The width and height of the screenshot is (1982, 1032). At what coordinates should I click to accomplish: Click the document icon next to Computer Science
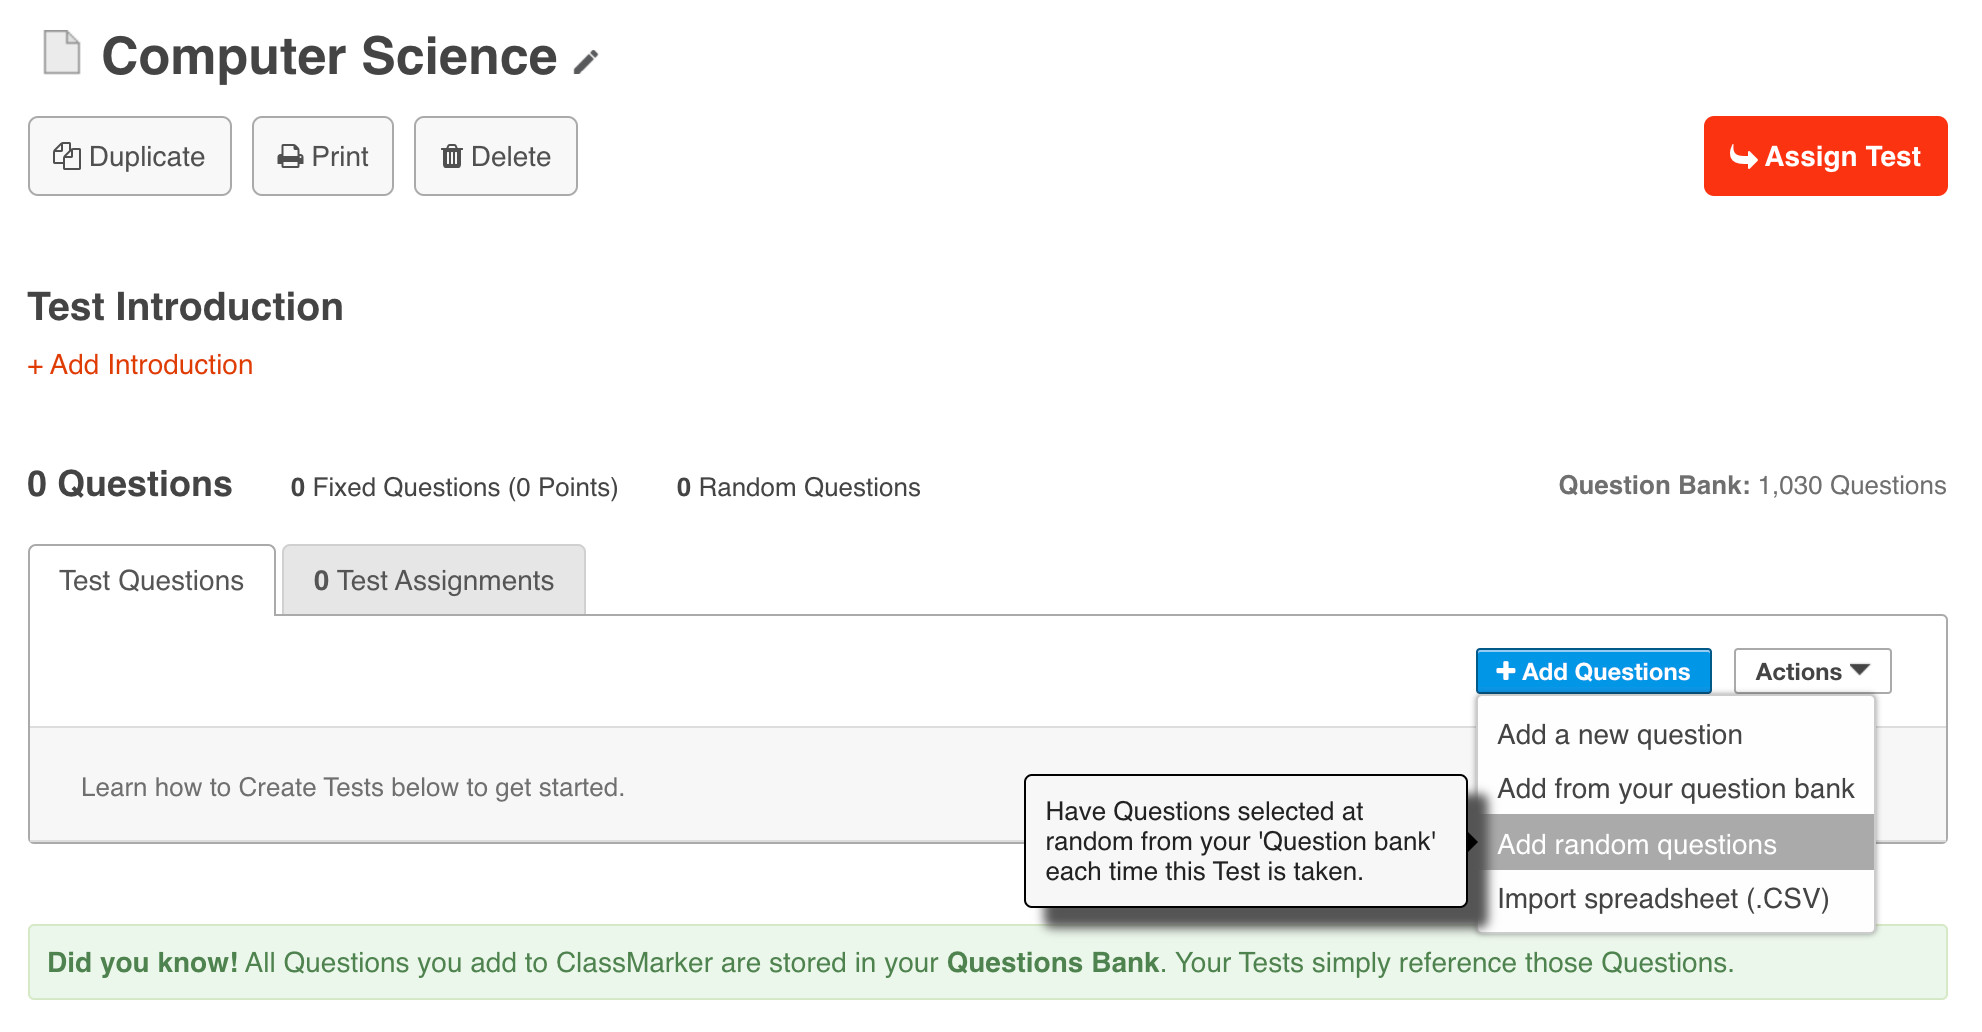click(x=62, y=53)
